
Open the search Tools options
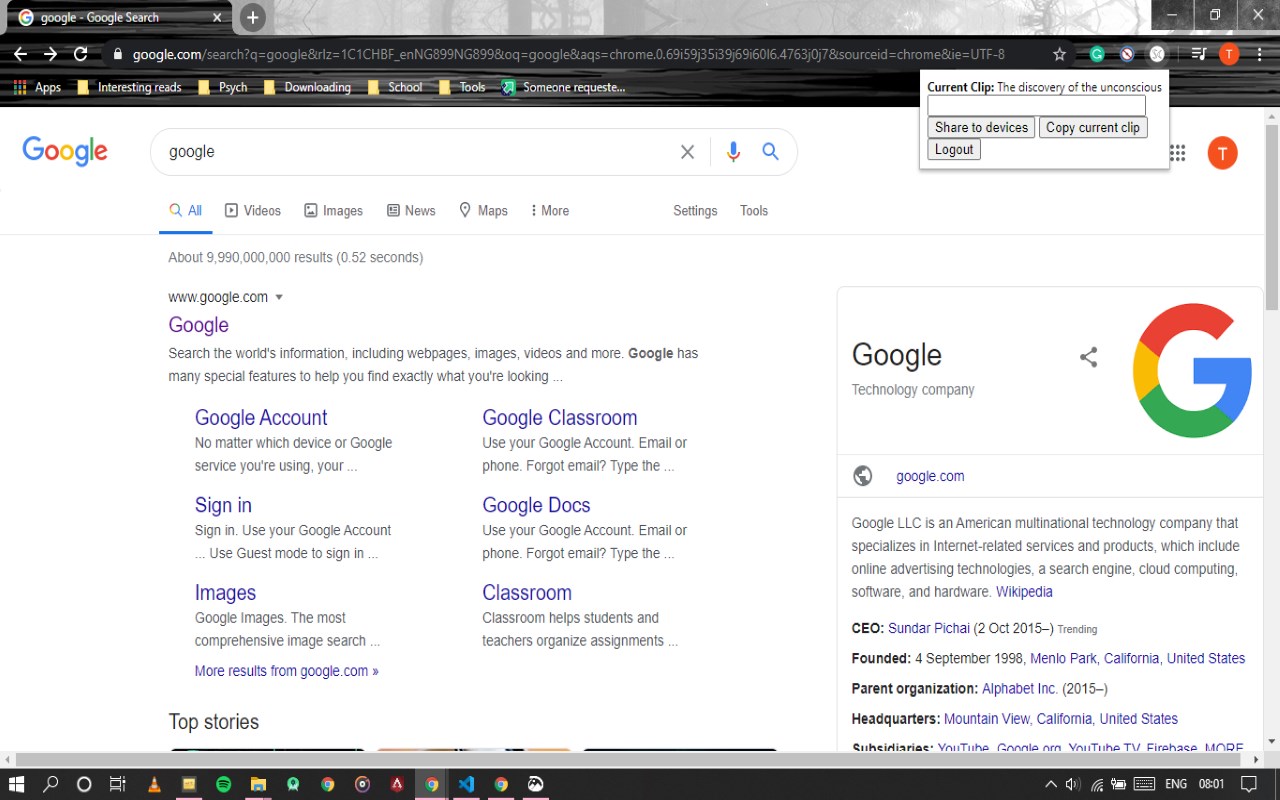click(x=754, y=211)
